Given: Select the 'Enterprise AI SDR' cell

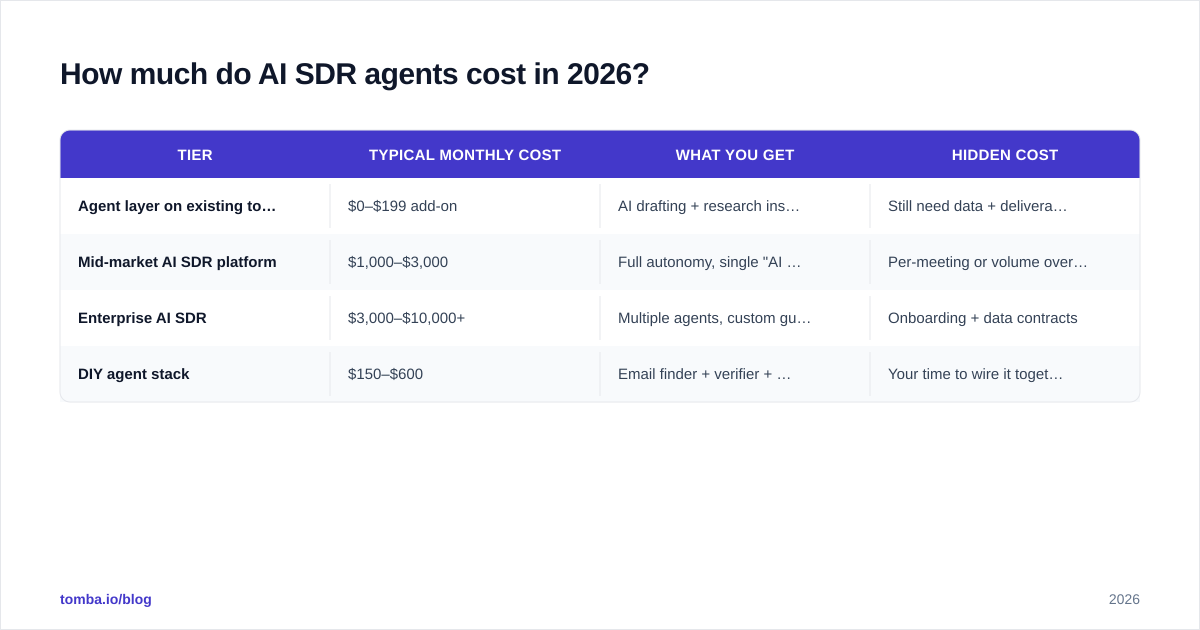Looking at the screenshot, I should (x=195, y=318).
